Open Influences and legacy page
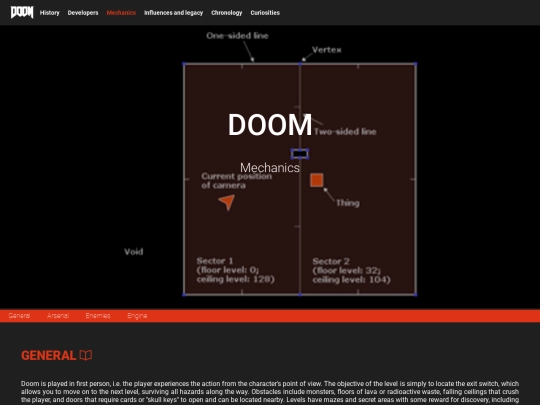The width and height of the screenshot is (540, 405). tap(174, 13)
